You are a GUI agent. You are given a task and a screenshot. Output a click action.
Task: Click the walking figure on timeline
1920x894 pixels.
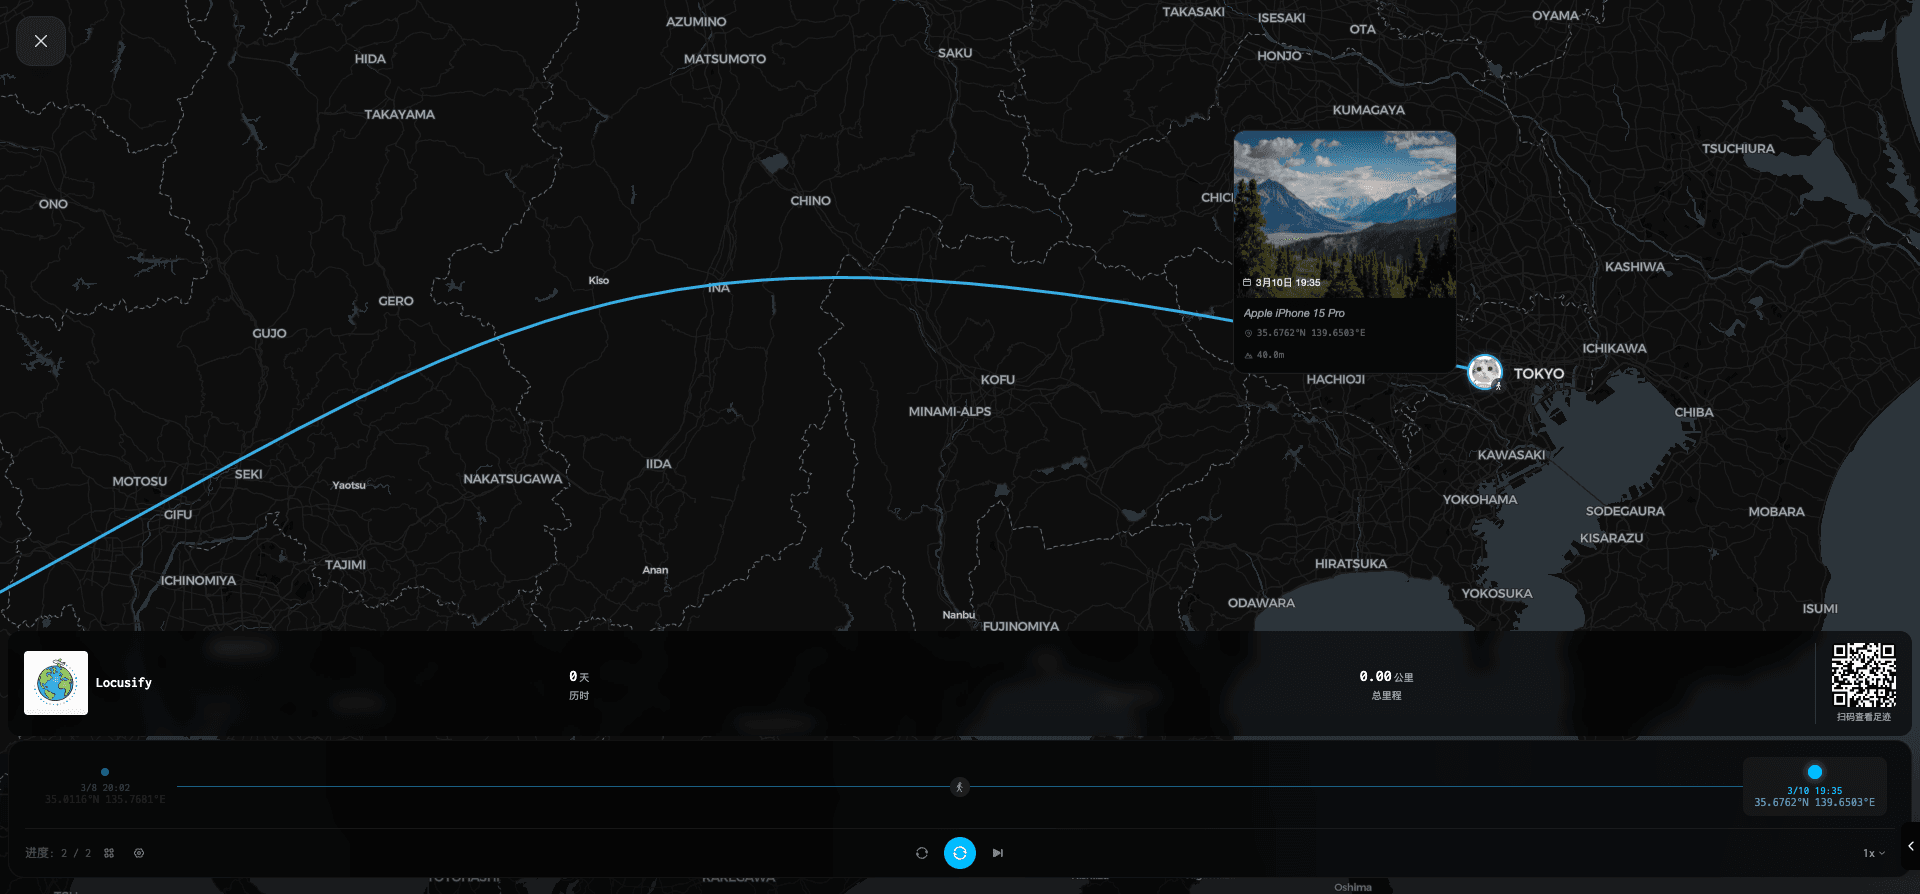click(959, 787)
